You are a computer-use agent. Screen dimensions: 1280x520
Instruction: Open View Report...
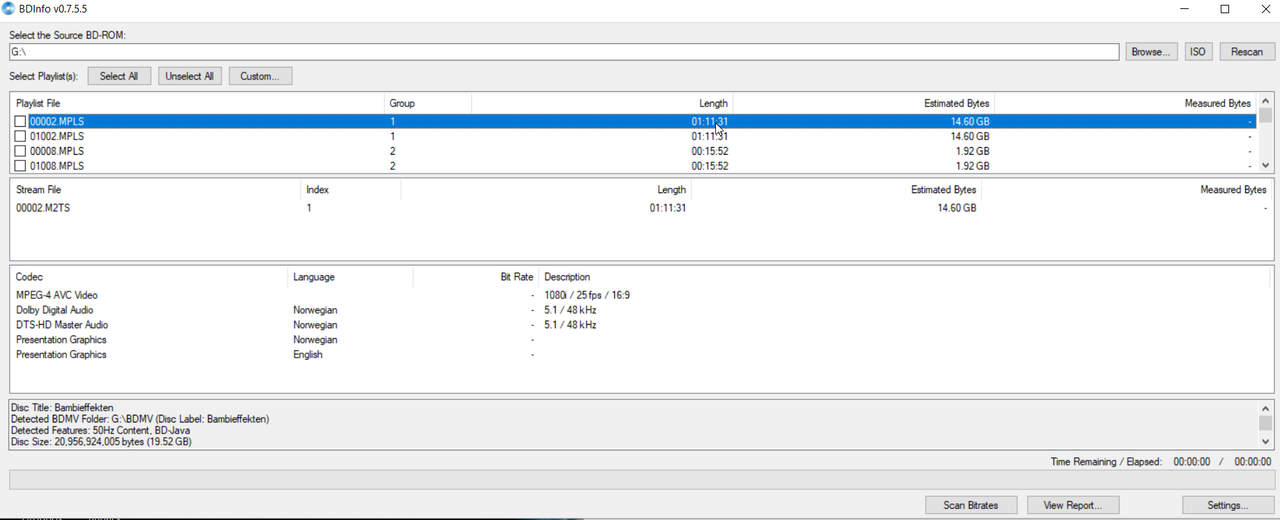[x=1073, y=505]
